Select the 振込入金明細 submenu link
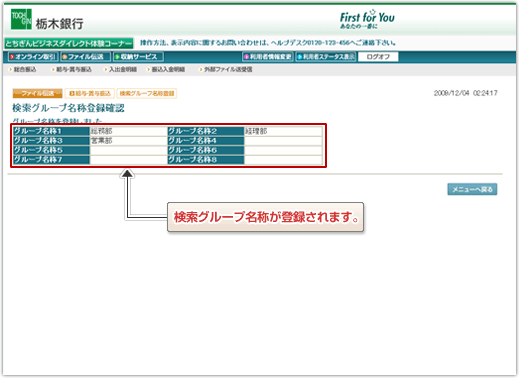 (166, 69)
